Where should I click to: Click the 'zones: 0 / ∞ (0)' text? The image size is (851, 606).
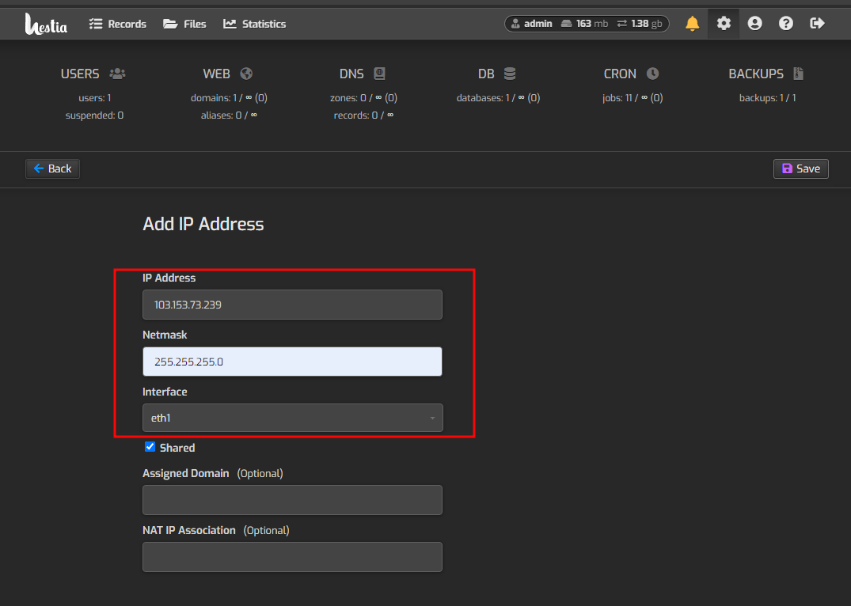point(364,98)
